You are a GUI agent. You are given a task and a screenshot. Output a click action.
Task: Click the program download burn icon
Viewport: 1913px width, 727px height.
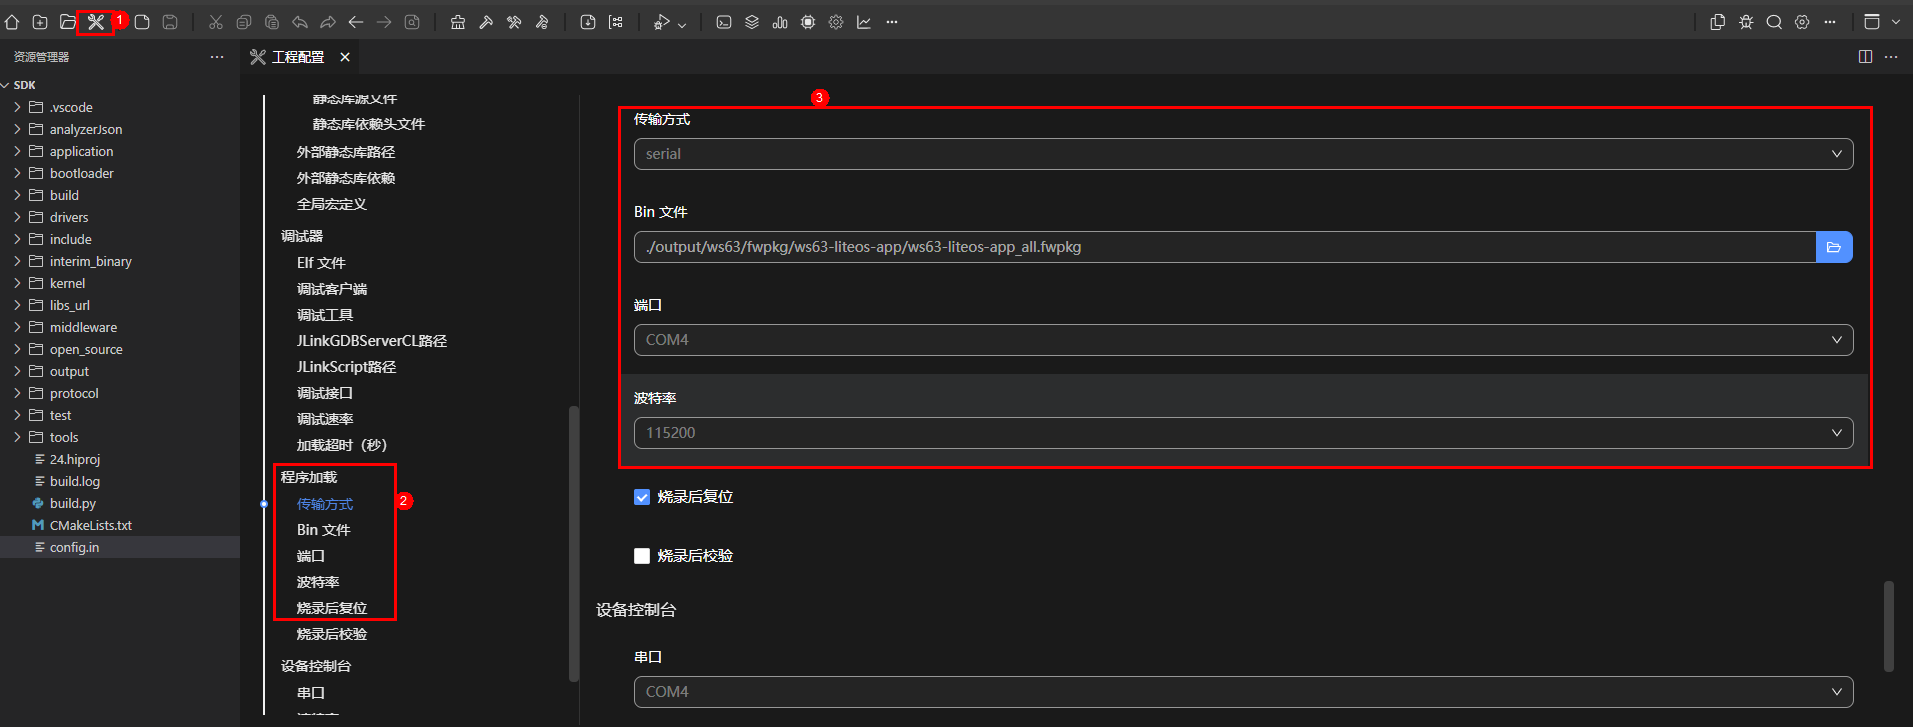[x=588, y=22]
